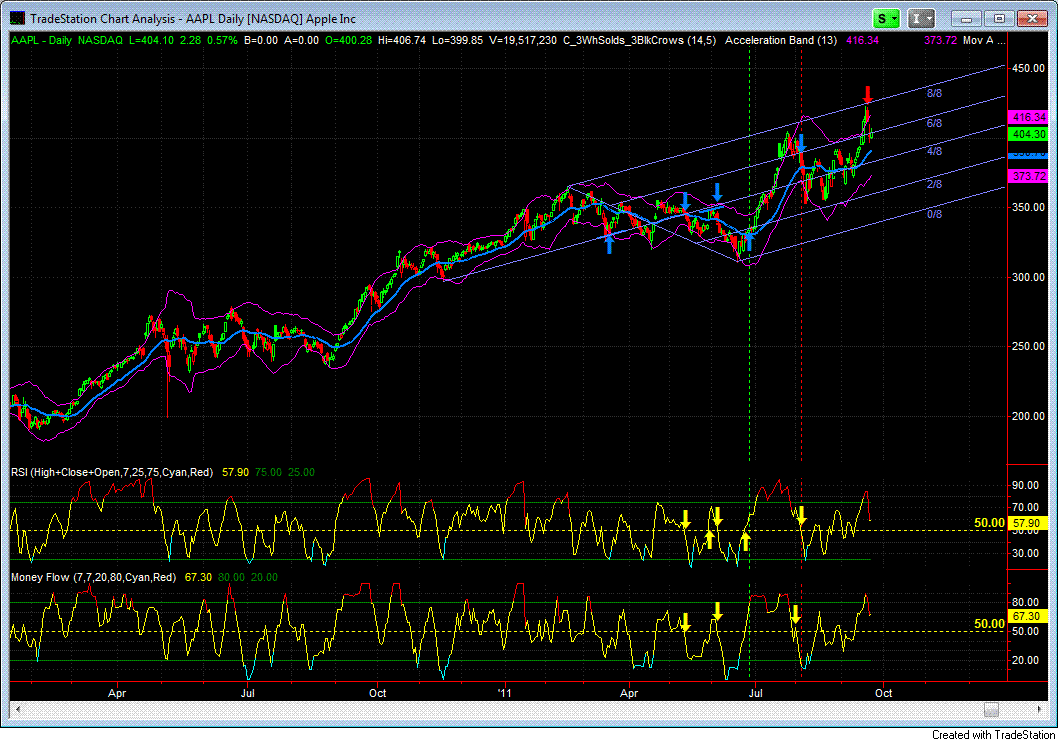Click the '11 year label on time axis
Image resolution: width=1058 pixels, height=741 pixels.
504,693
